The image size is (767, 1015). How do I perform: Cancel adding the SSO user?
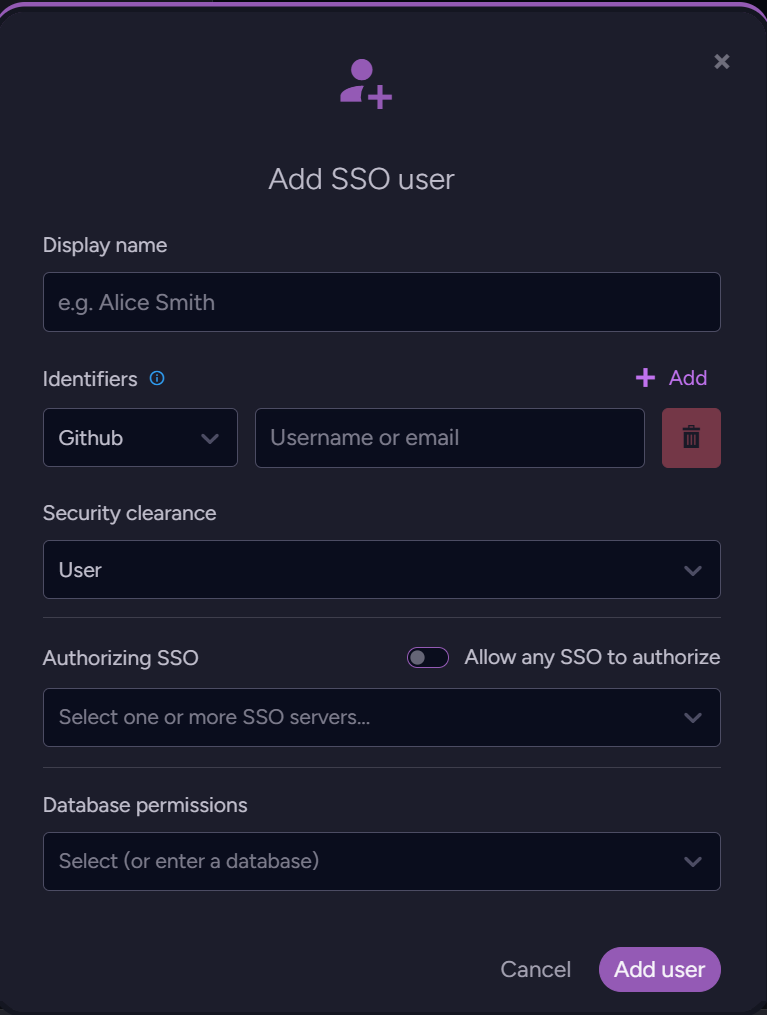pos(535,969)
